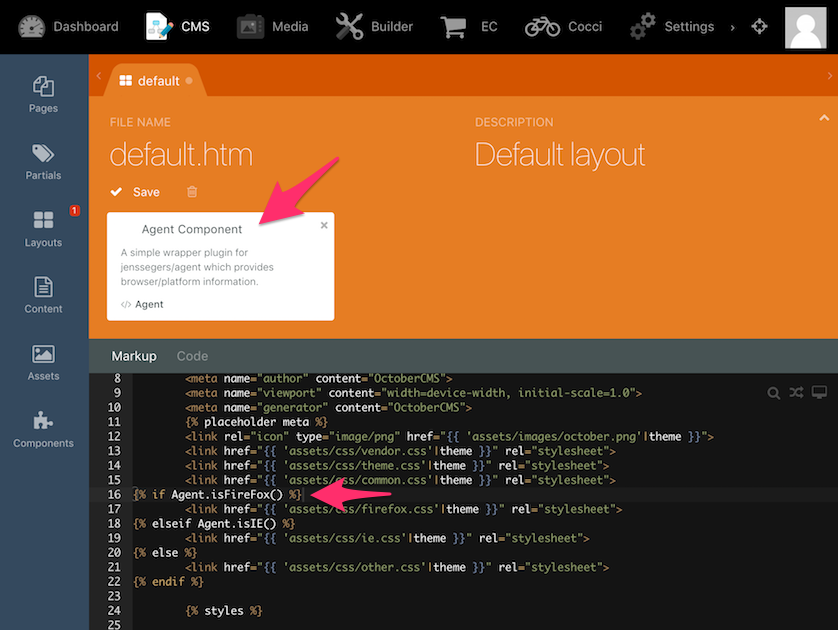
Task: Click the Cocci menu label
Action: pyautogui.click(x=585, y=27)
